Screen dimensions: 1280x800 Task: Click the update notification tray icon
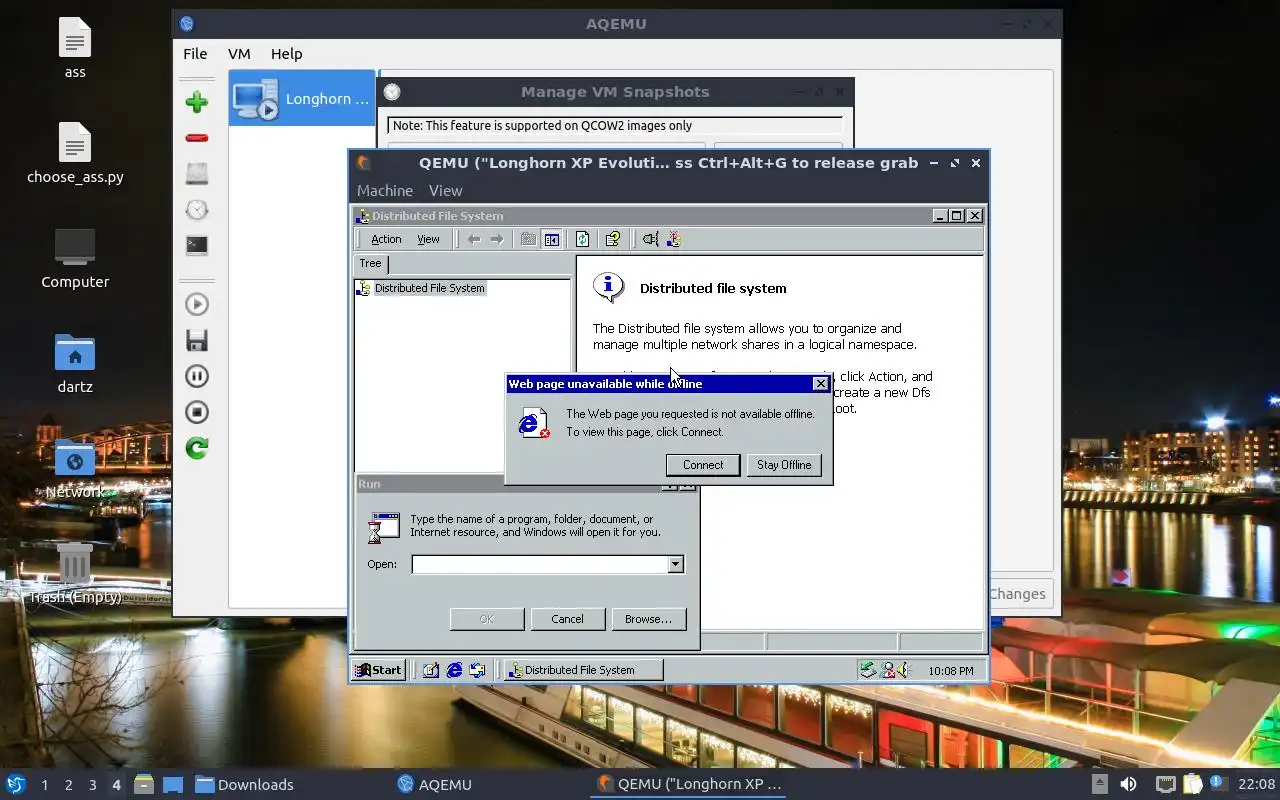(x=1218, y=784)
